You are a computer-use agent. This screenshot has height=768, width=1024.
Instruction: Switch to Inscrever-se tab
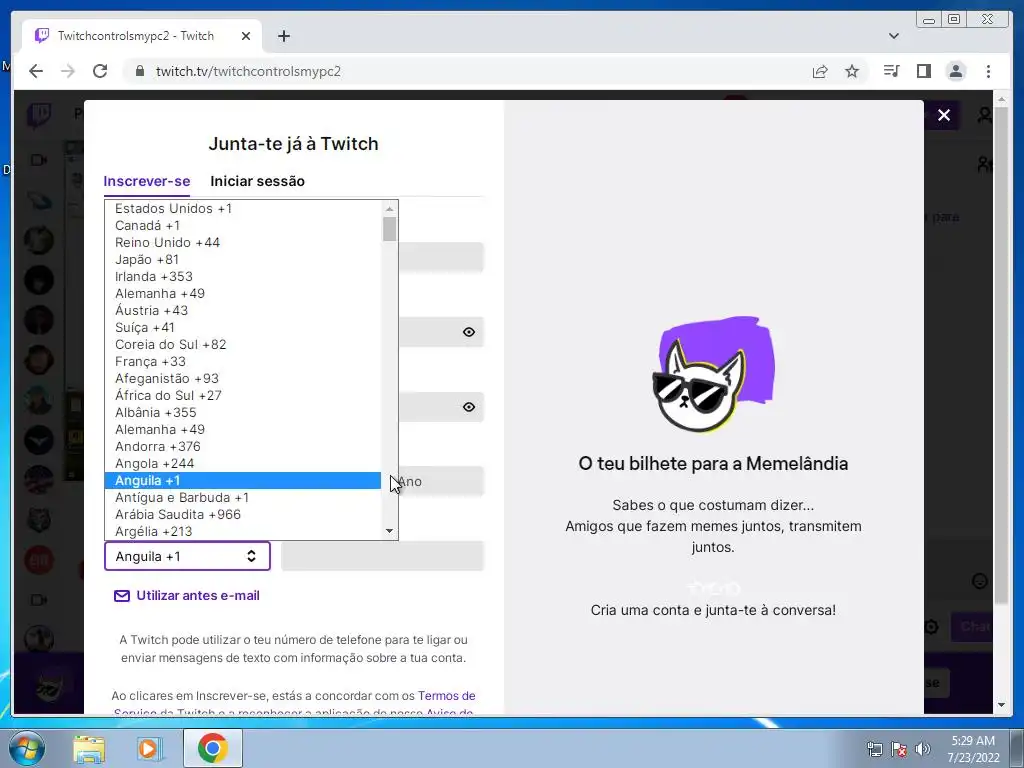(147, 181)
